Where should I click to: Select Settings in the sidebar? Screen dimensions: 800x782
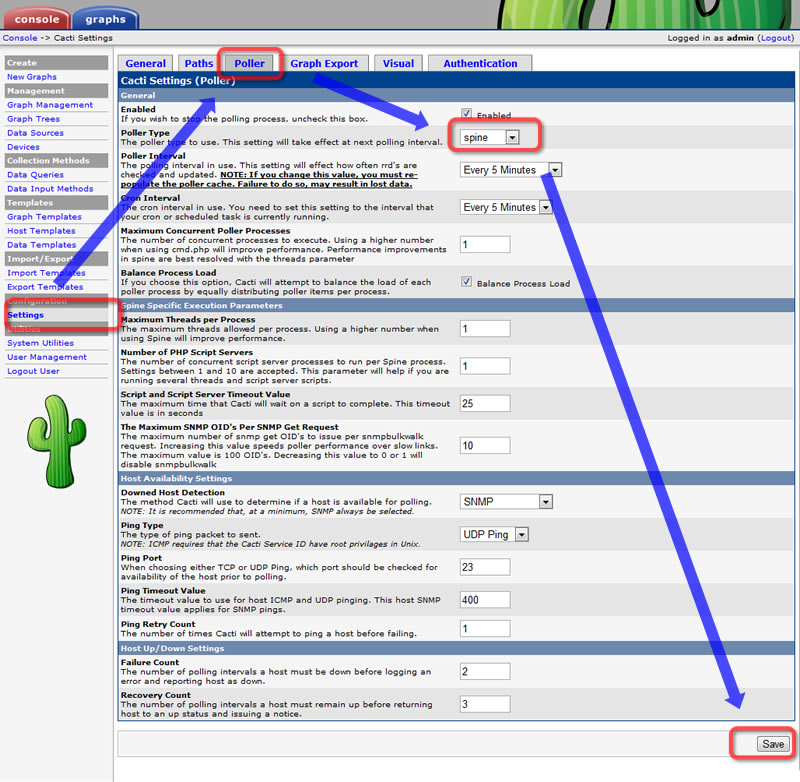click(x=26, y=315)
